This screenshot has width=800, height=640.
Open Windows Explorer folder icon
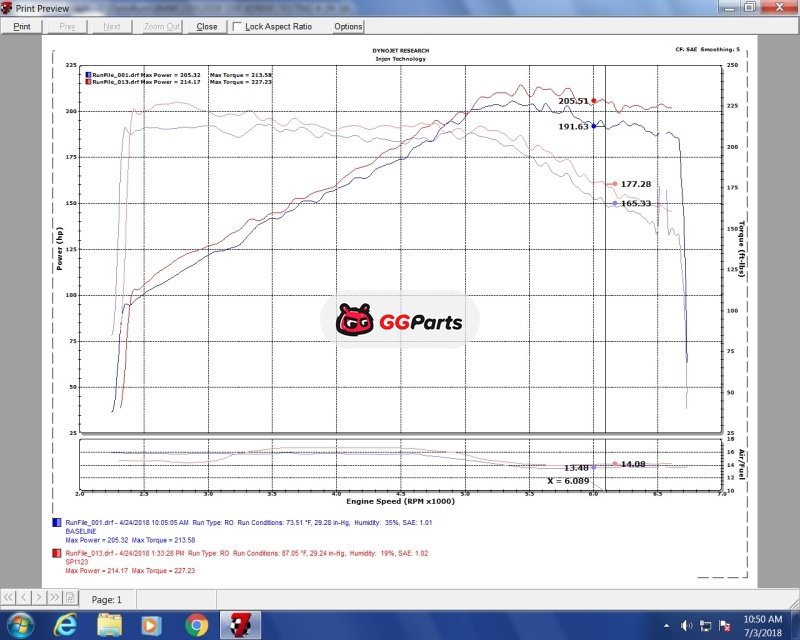point(108,625)
